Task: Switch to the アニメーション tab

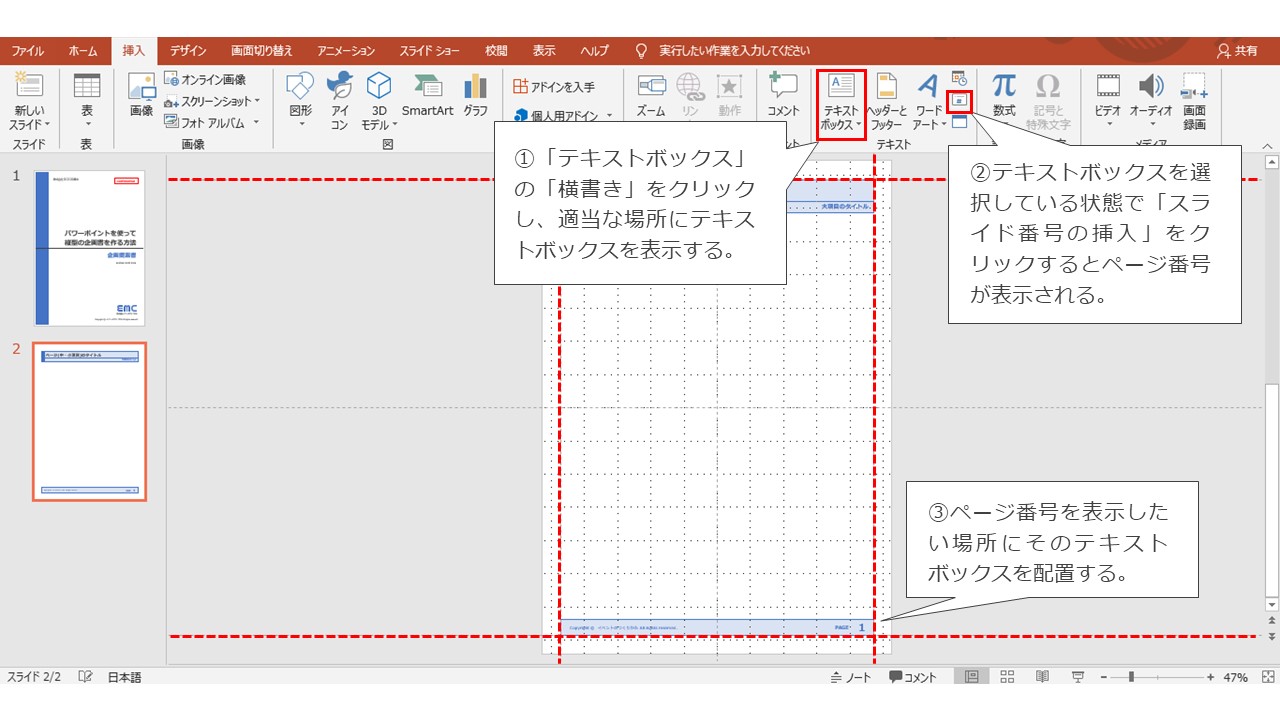Action: pos(346,51)
